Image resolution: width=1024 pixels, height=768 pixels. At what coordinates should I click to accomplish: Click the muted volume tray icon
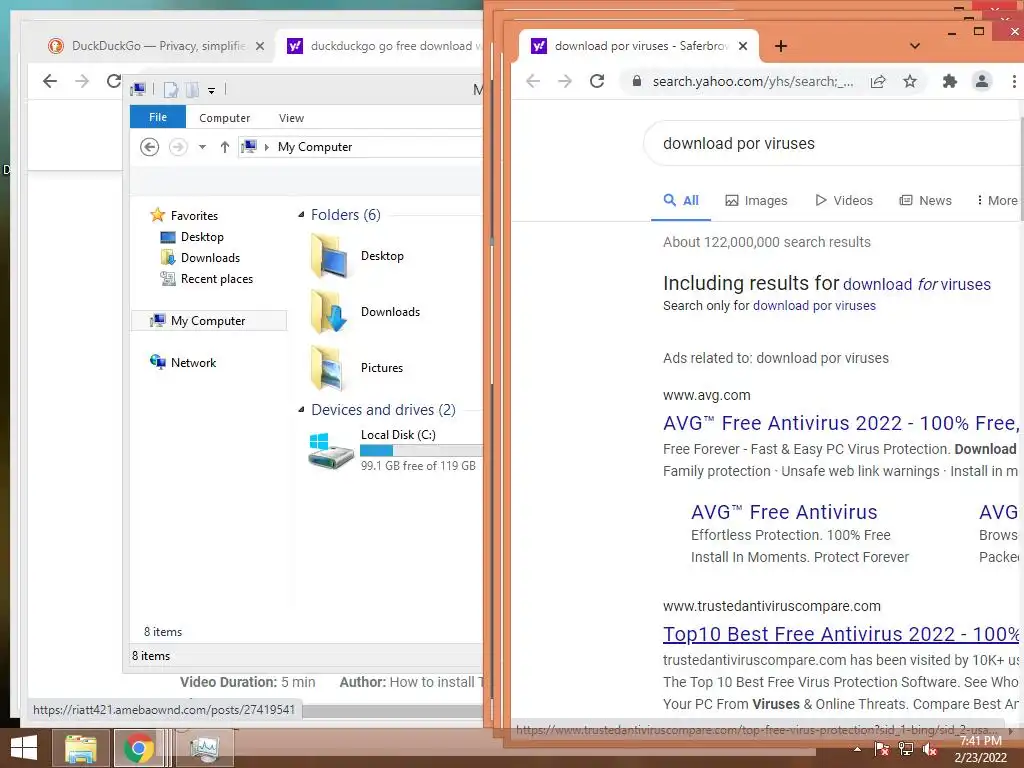930,750
